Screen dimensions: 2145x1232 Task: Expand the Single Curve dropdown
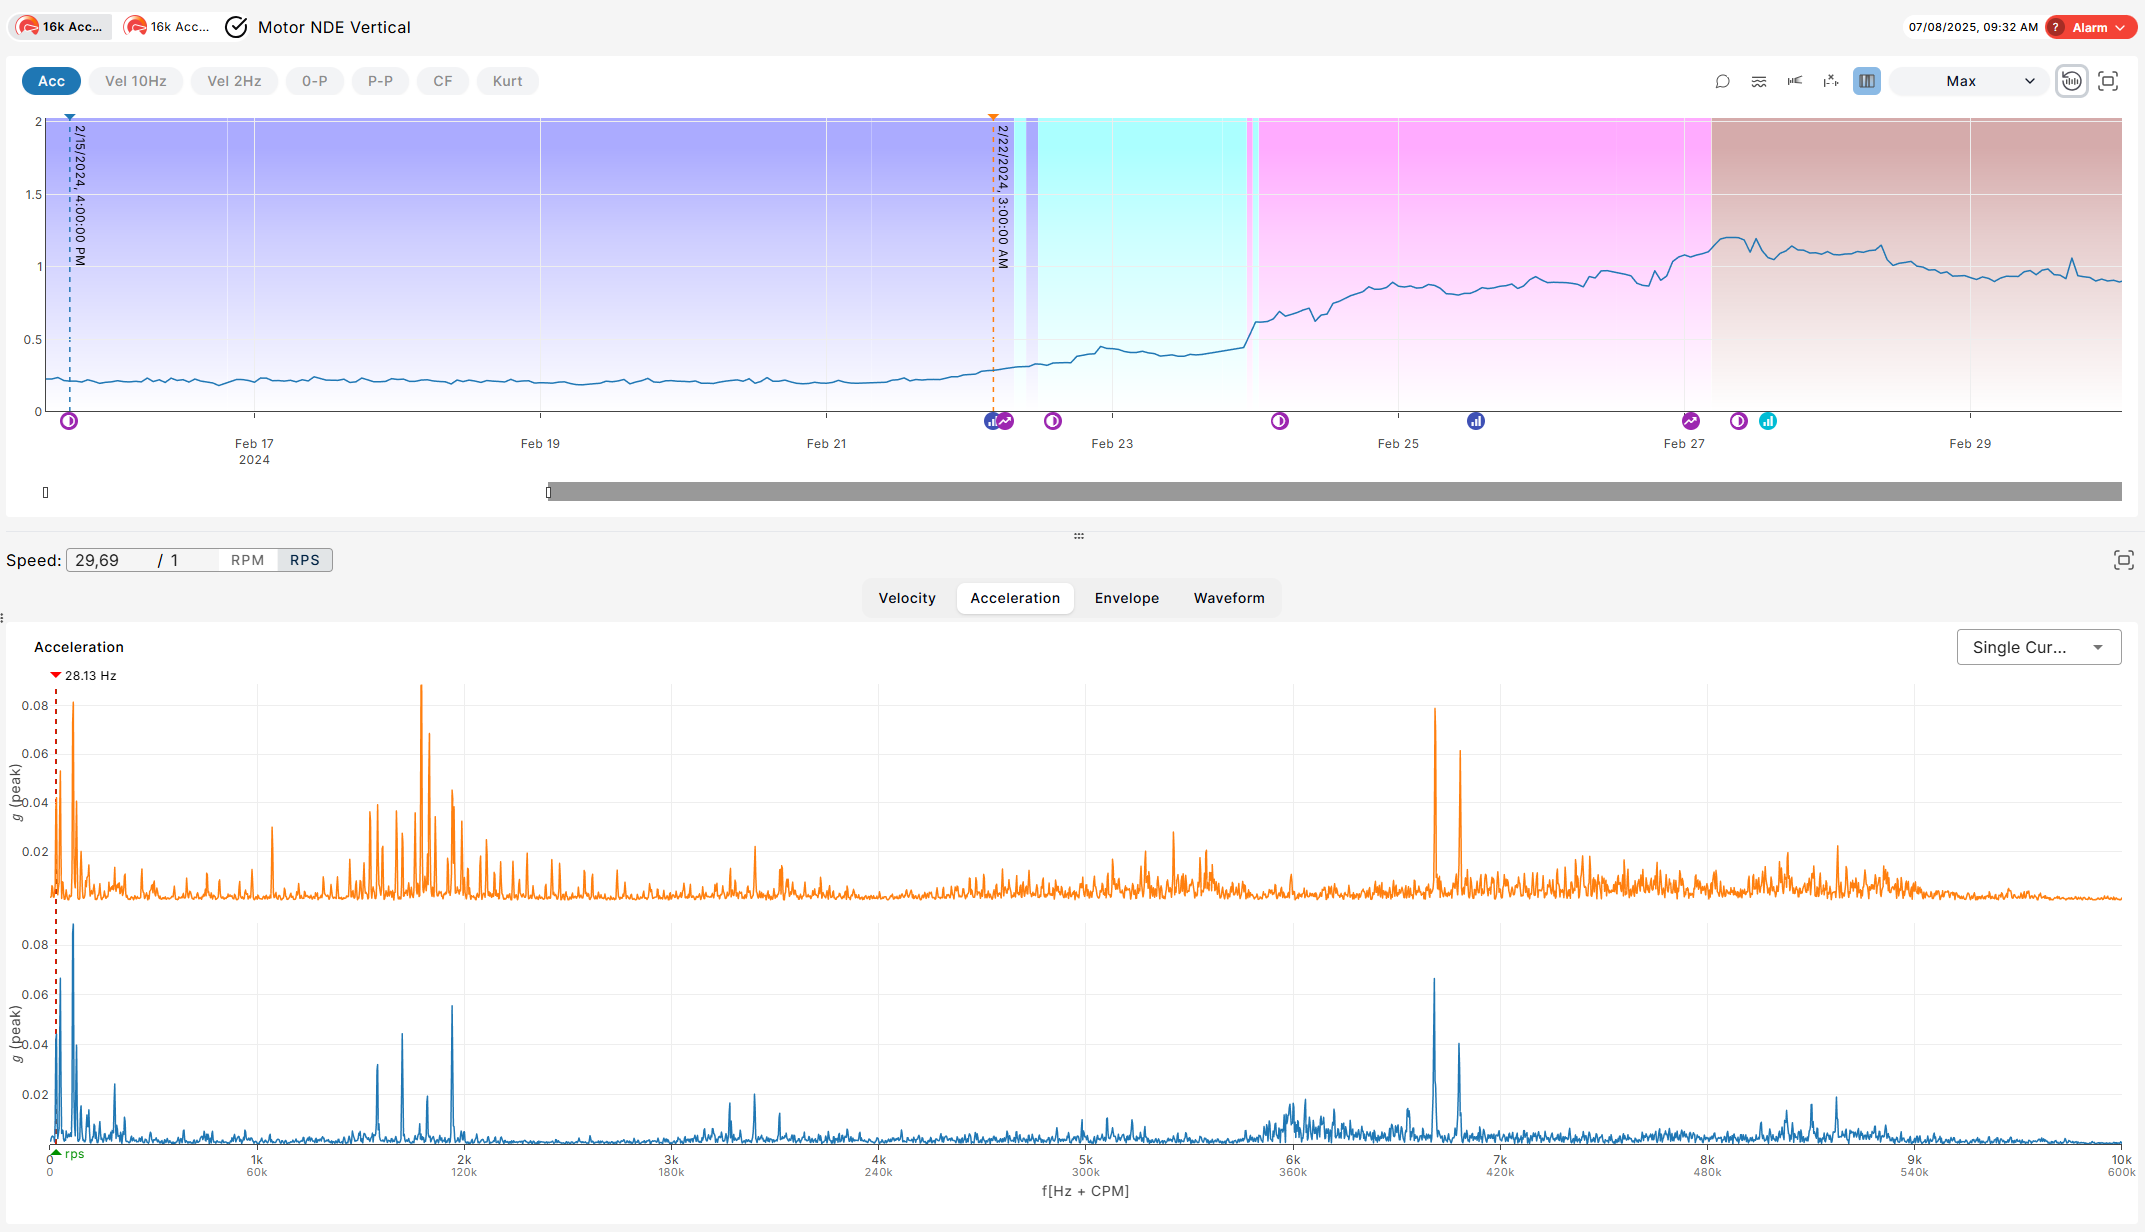pyautogui.click(x=2038, y=647)
